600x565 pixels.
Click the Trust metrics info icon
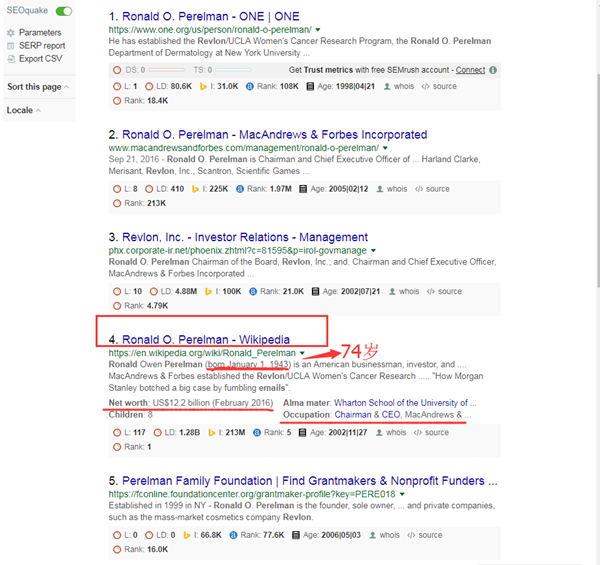493,70
